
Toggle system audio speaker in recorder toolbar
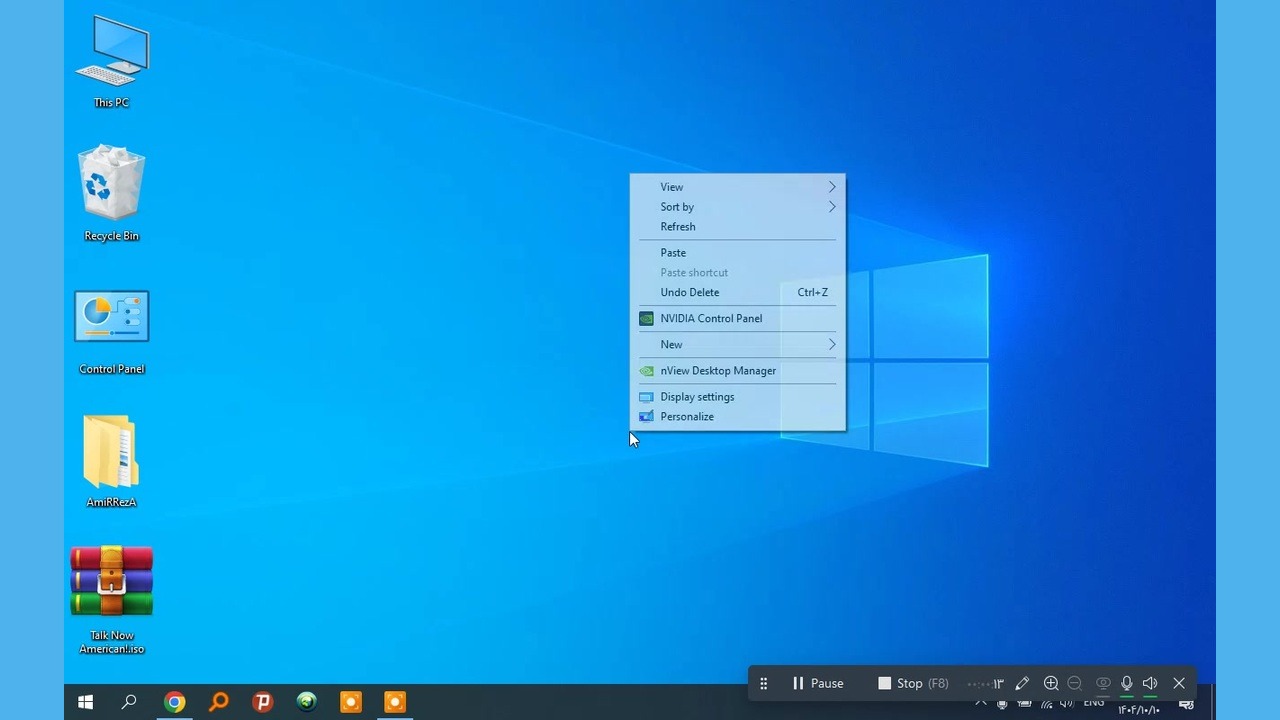(1150, 683)
